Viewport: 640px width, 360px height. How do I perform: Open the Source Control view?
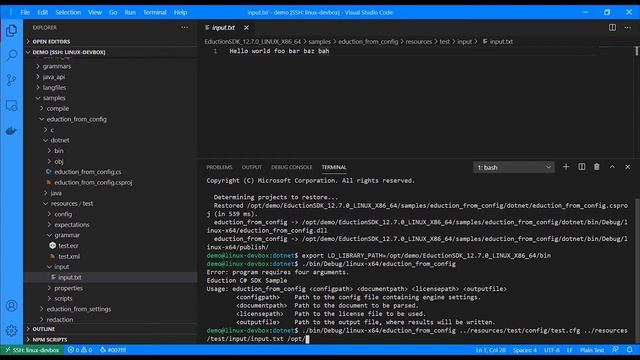(11, 80)
